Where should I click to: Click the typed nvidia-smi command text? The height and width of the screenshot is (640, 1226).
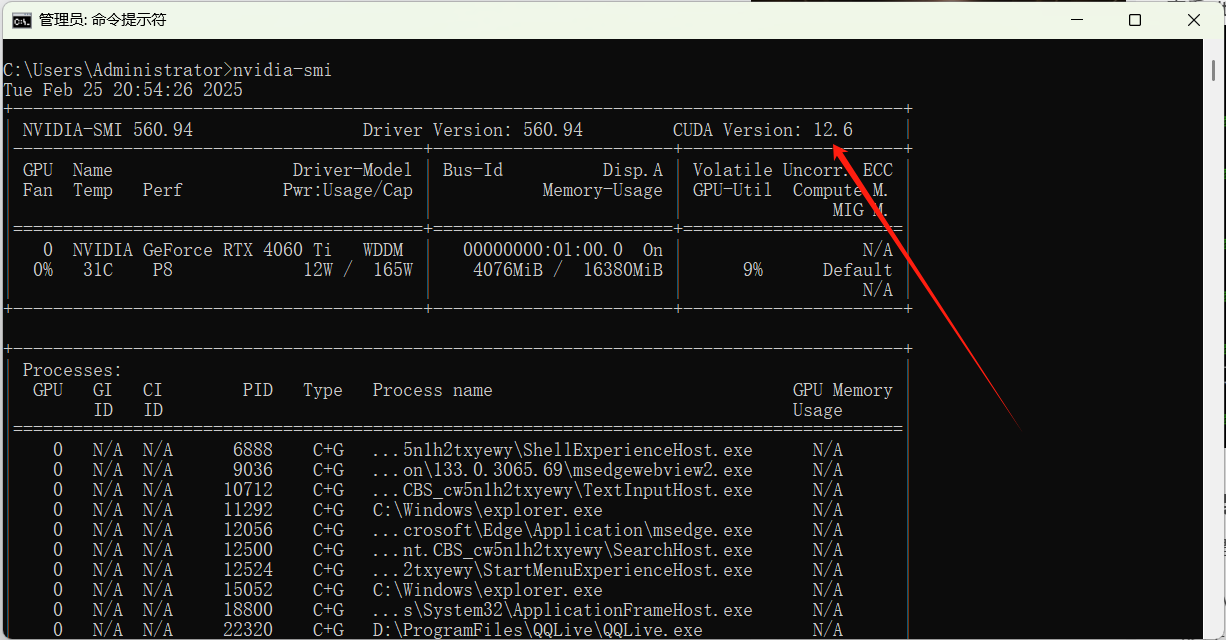click(x=282, y=70)
